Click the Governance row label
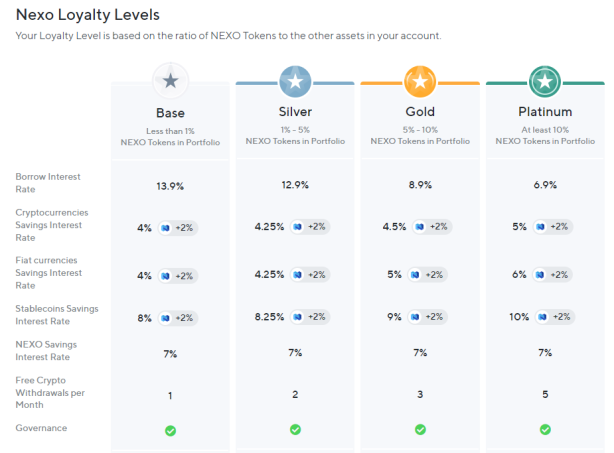Screen dimensions: 614x453 point(41,428)
